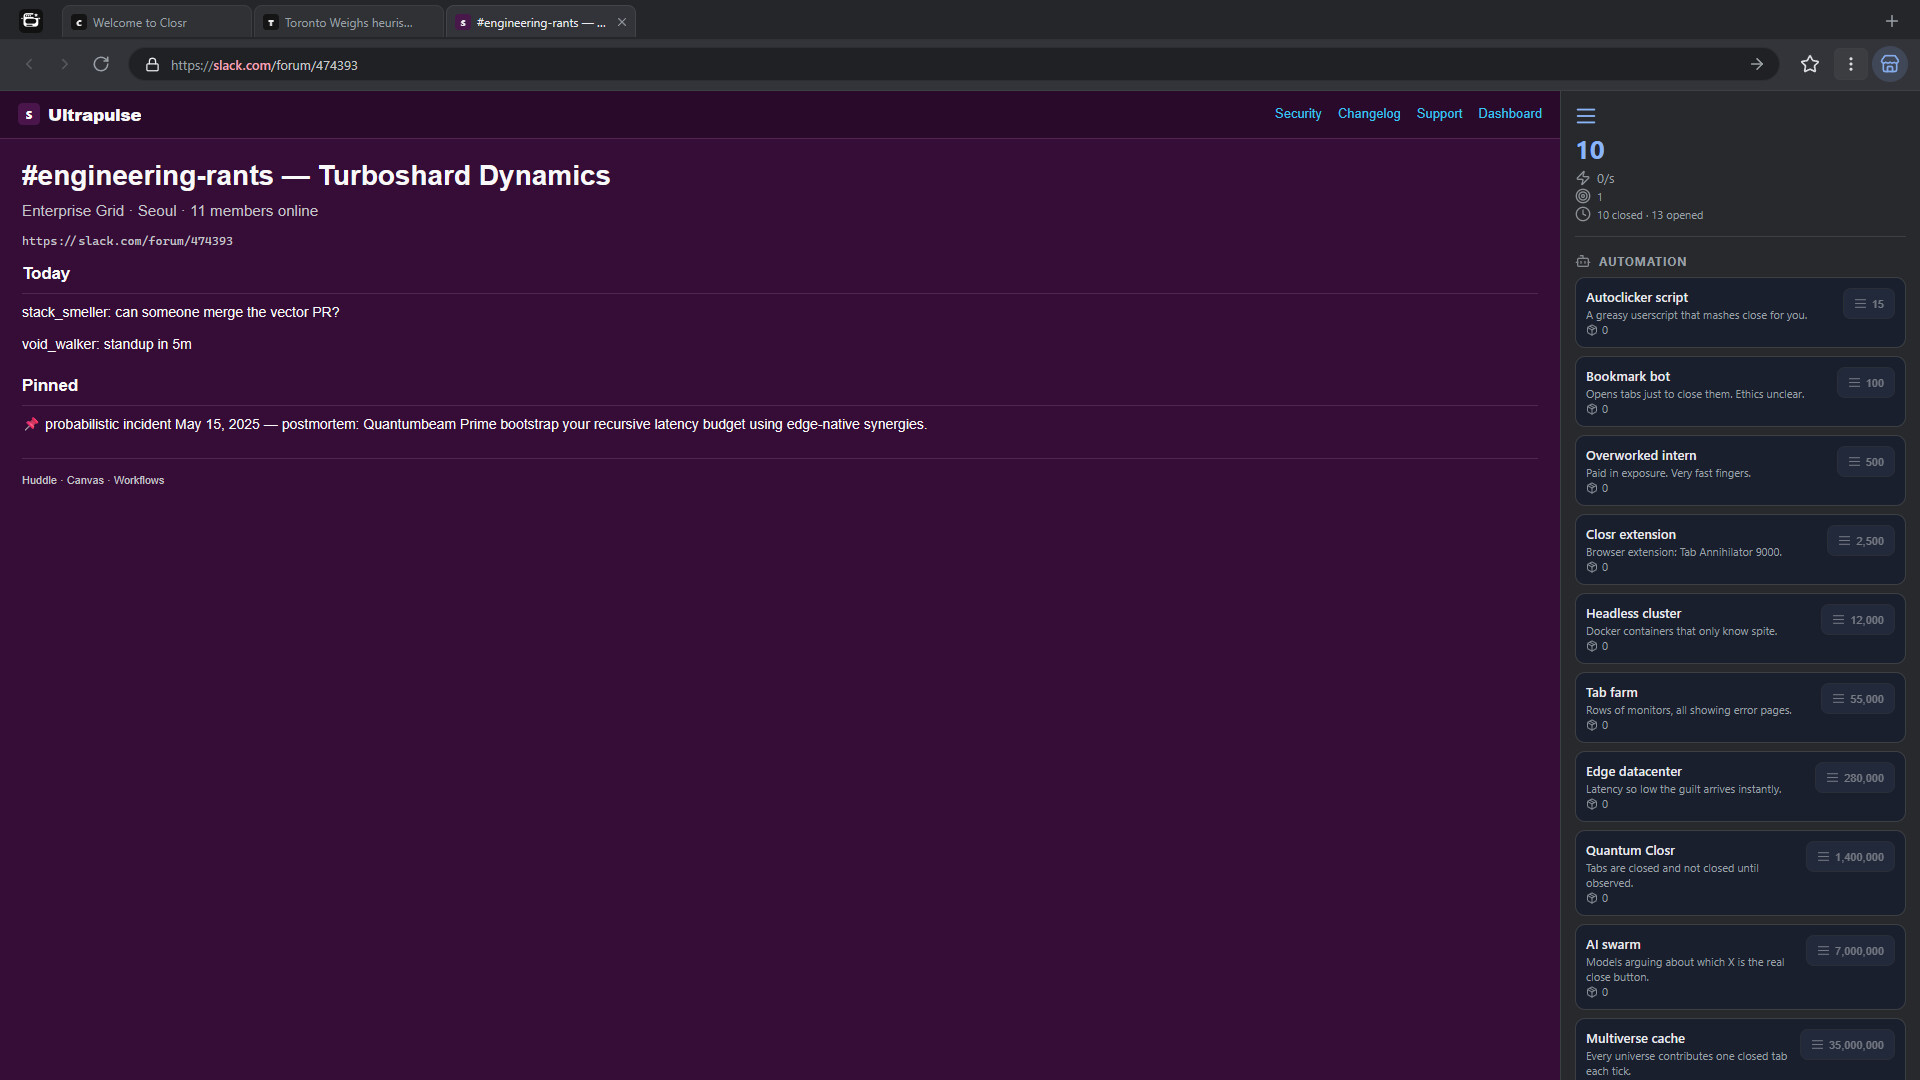Close the #engineering-rants tab
The width and height of the screenshot is (1920, 1080).
[x=622, y=22]
